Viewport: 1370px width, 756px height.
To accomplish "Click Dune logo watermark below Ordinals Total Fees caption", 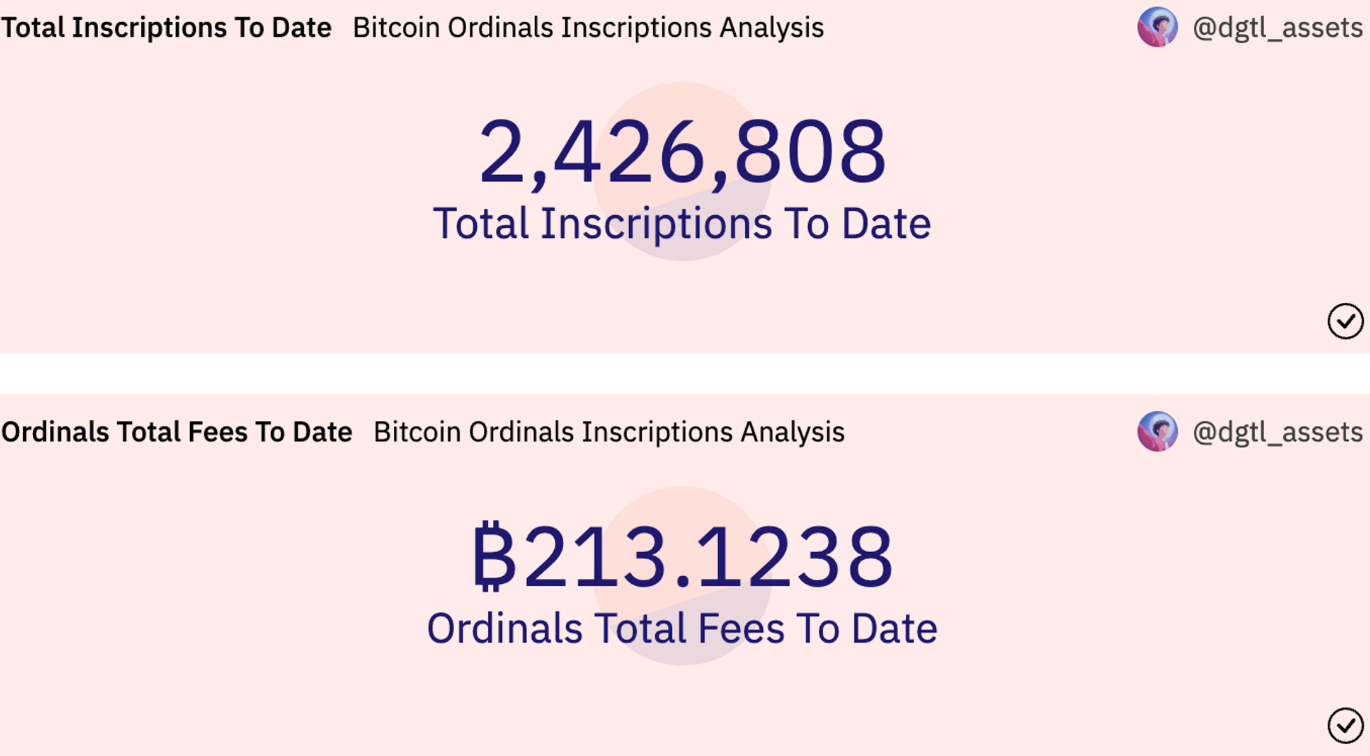I will click(x=682, y=656).
